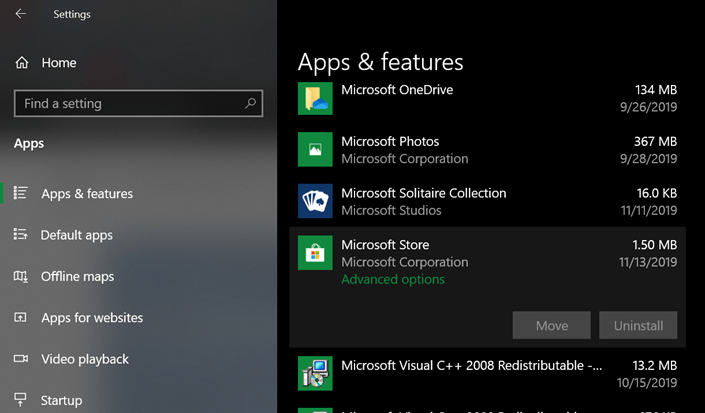Select Microsoft Photos entry name
The height and width of the screenshot is (413, 705).
coord(390,142)
